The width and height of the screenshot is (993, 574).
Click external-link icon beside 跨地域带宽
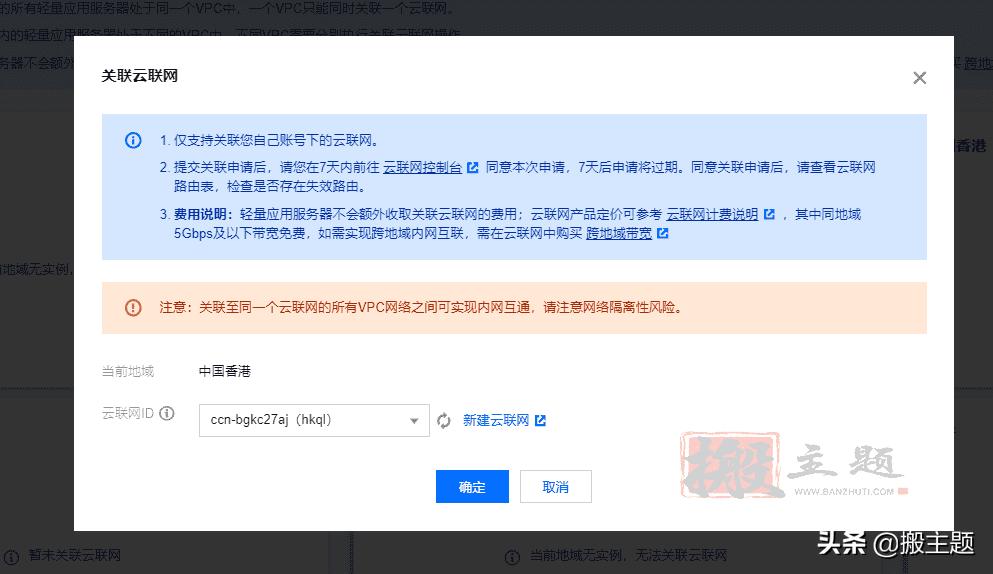tap(662, 233)
